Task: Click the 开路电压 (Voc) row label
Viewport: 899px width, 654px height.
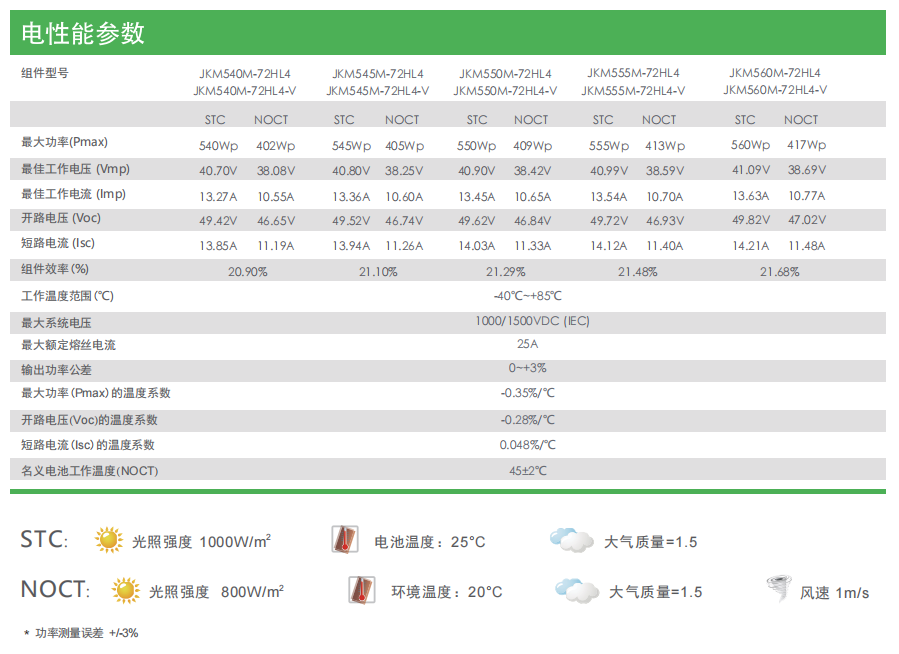Action: click(61, 218)
